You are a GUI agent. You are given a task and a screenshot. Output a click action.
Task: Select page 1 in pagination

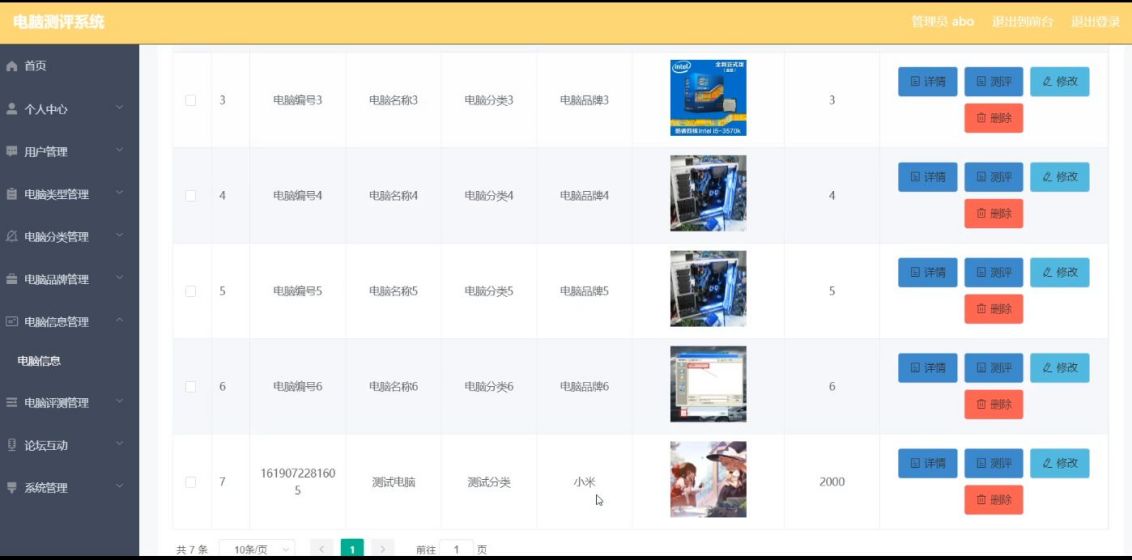point(352,549)
